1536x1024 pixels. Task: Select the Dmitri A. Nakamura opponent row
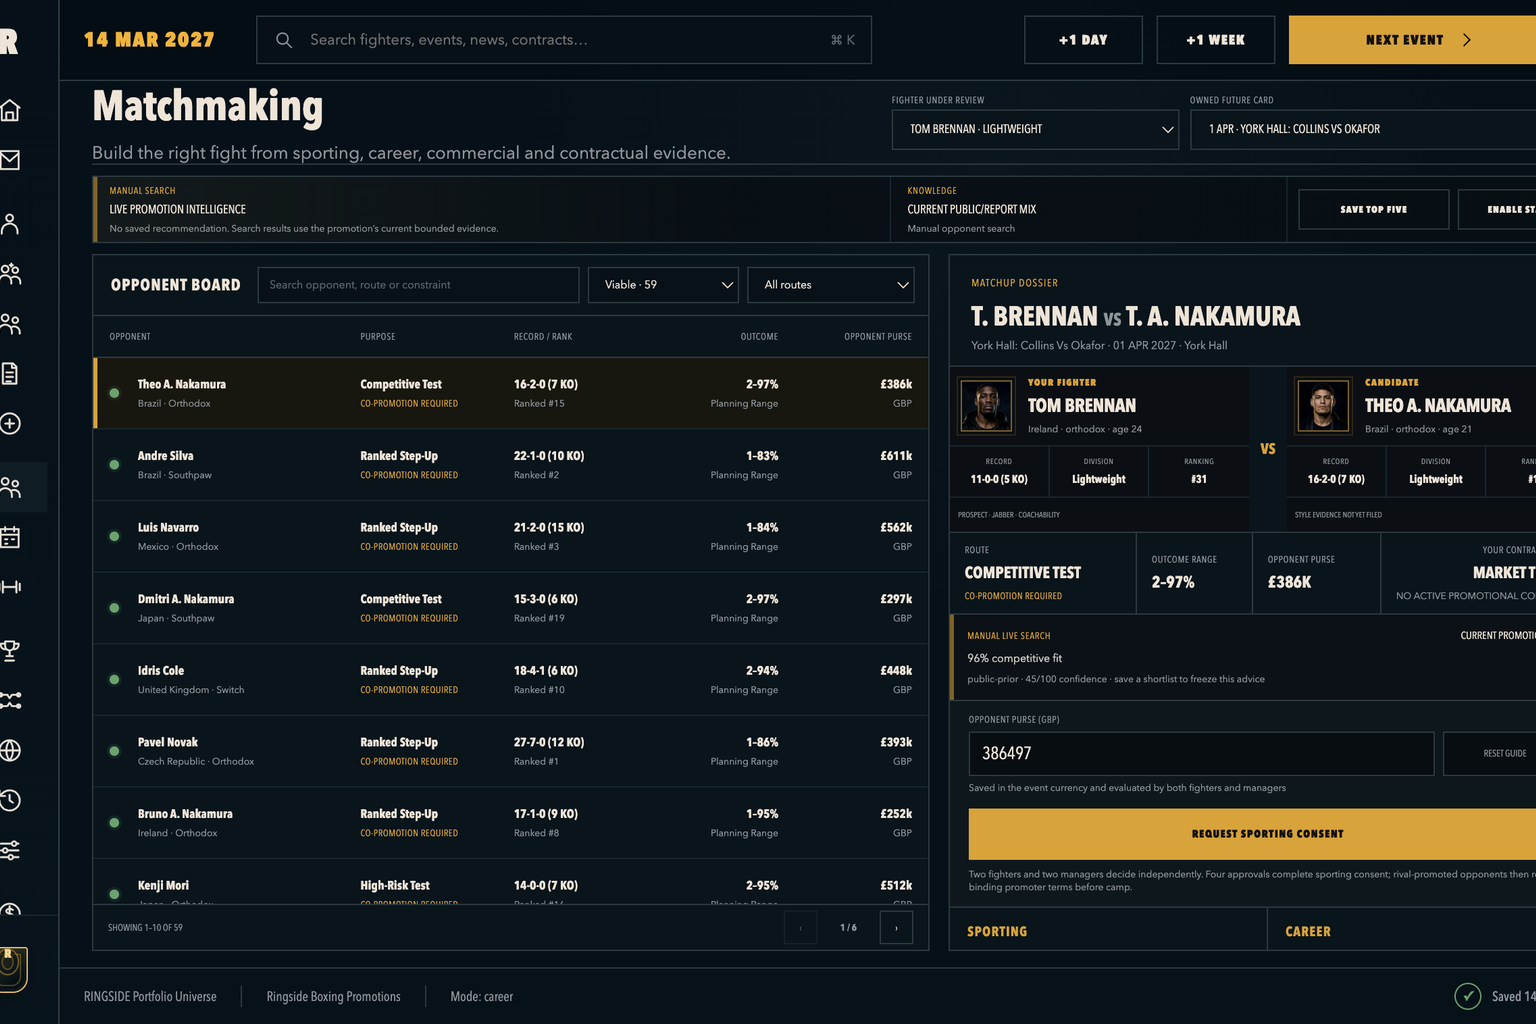tap(511, 608)
